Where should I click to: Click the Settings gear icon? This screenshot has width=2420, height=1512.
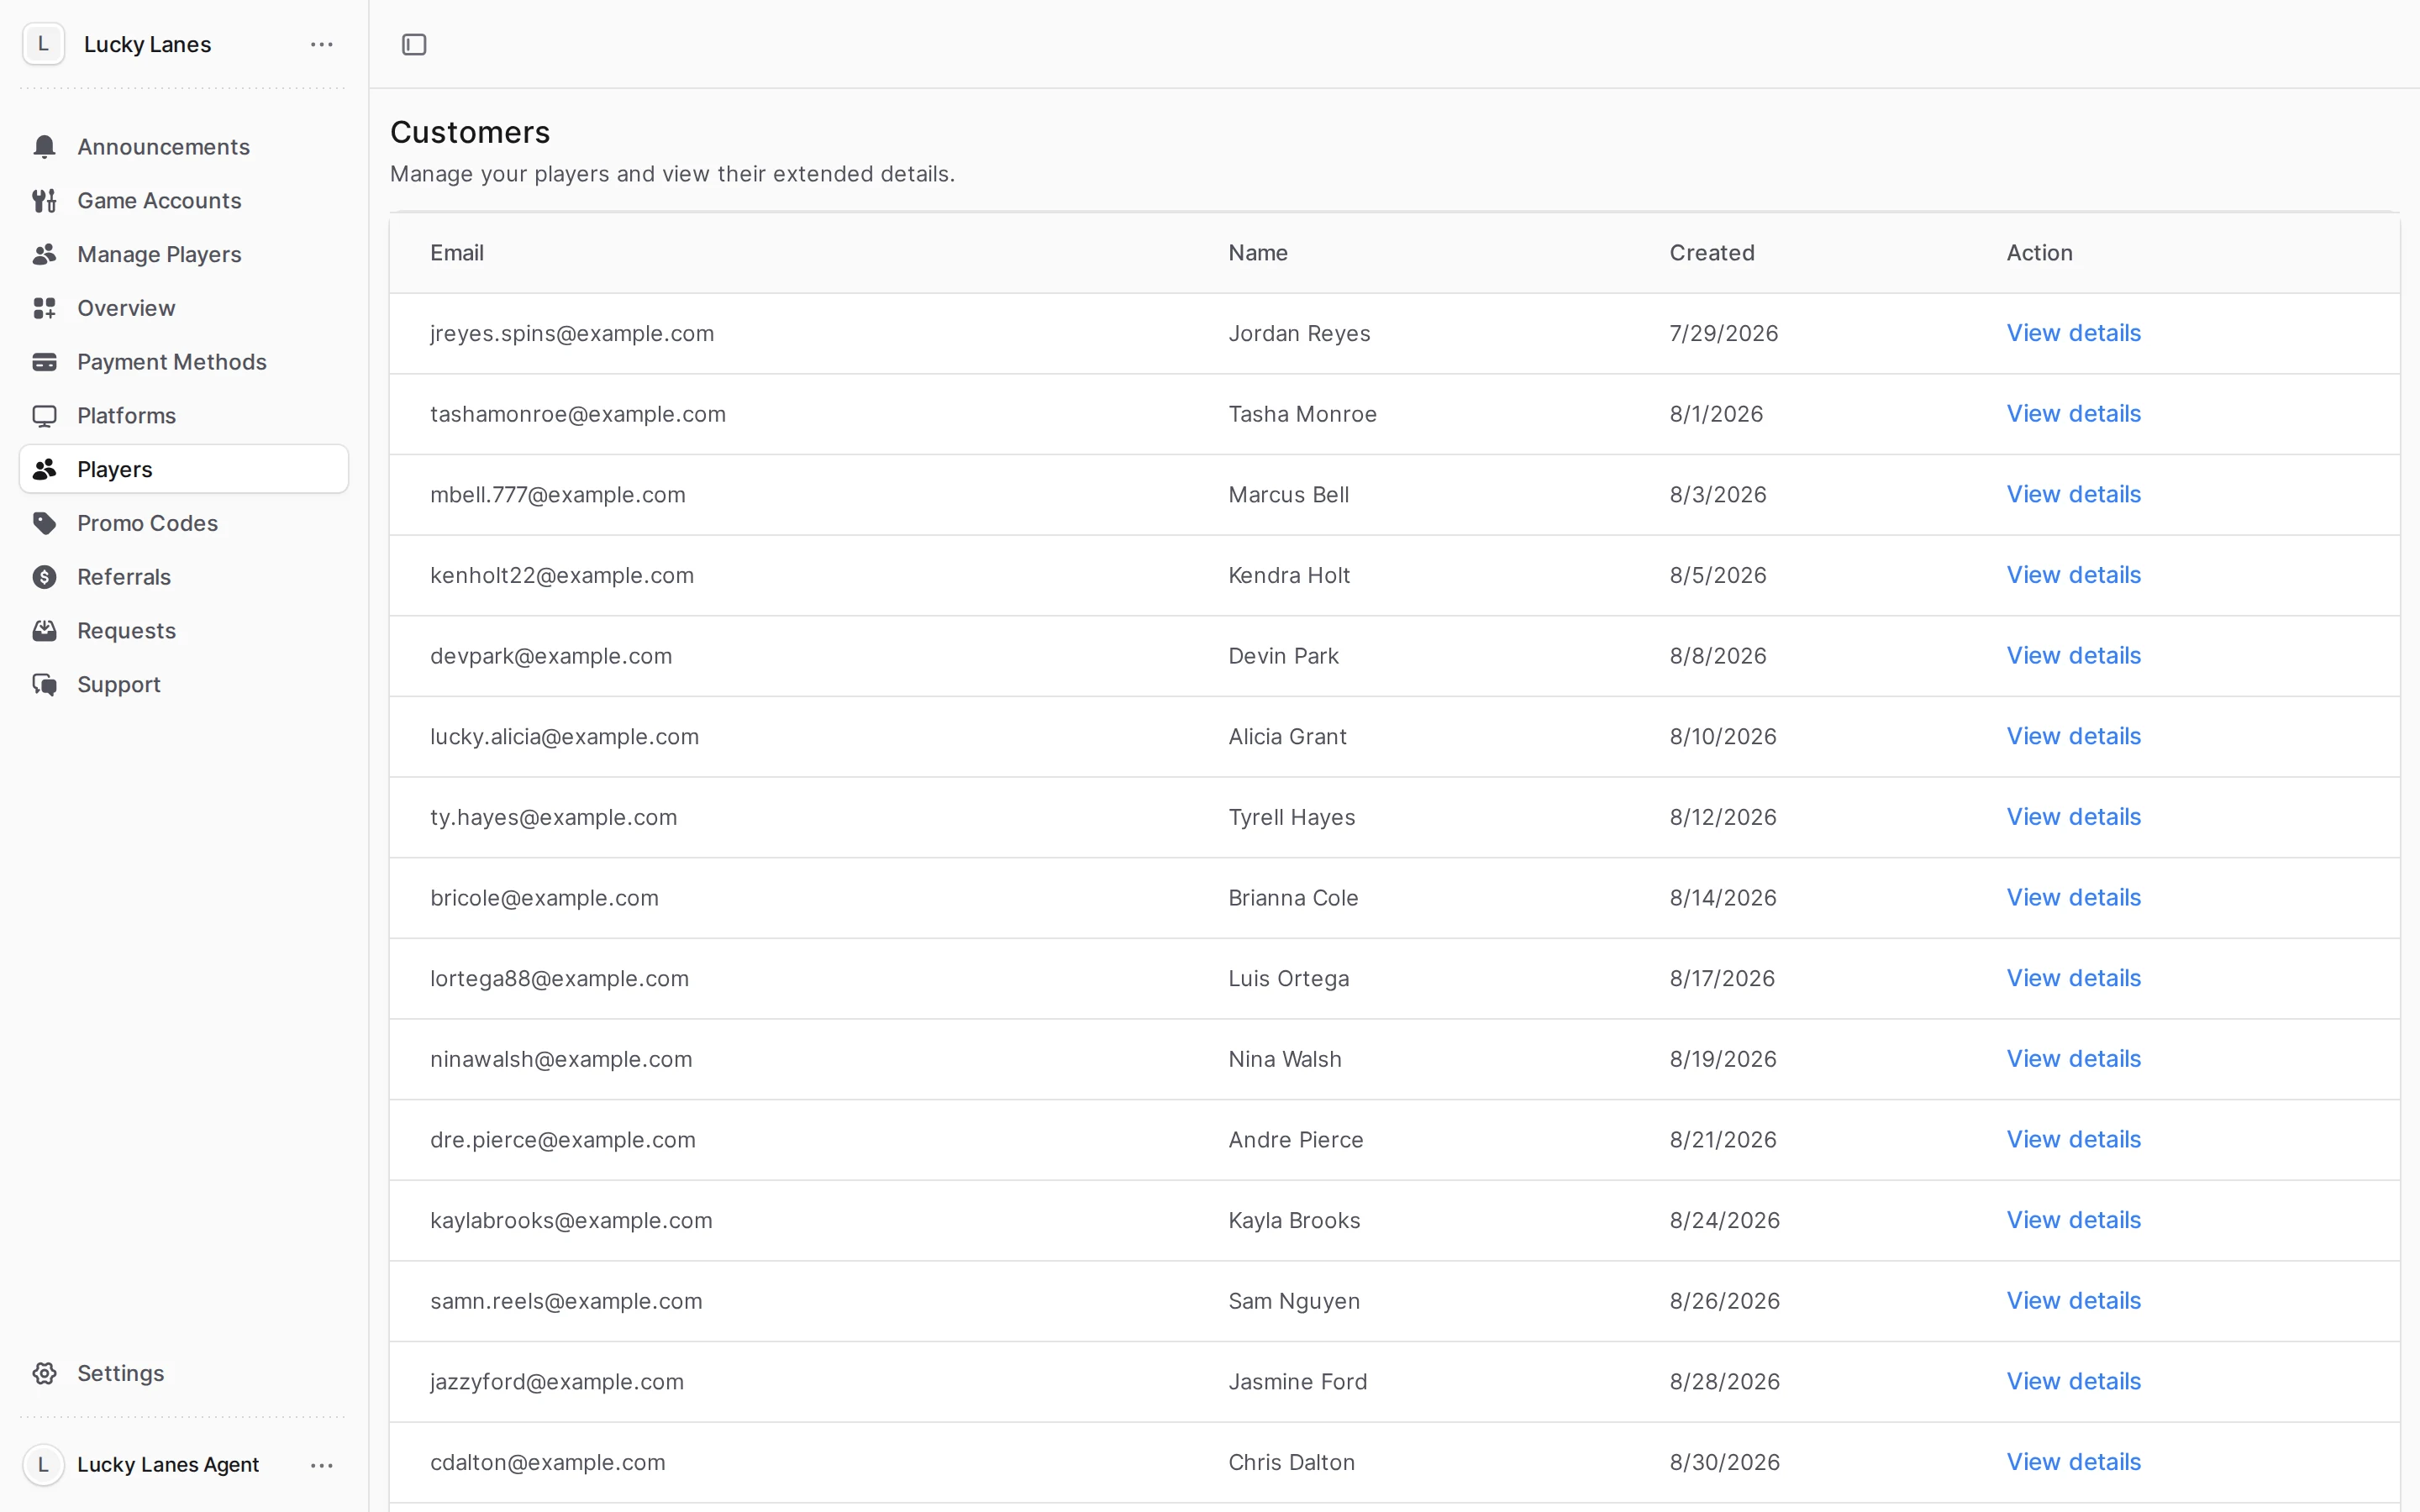click(x=44, y=1373)
